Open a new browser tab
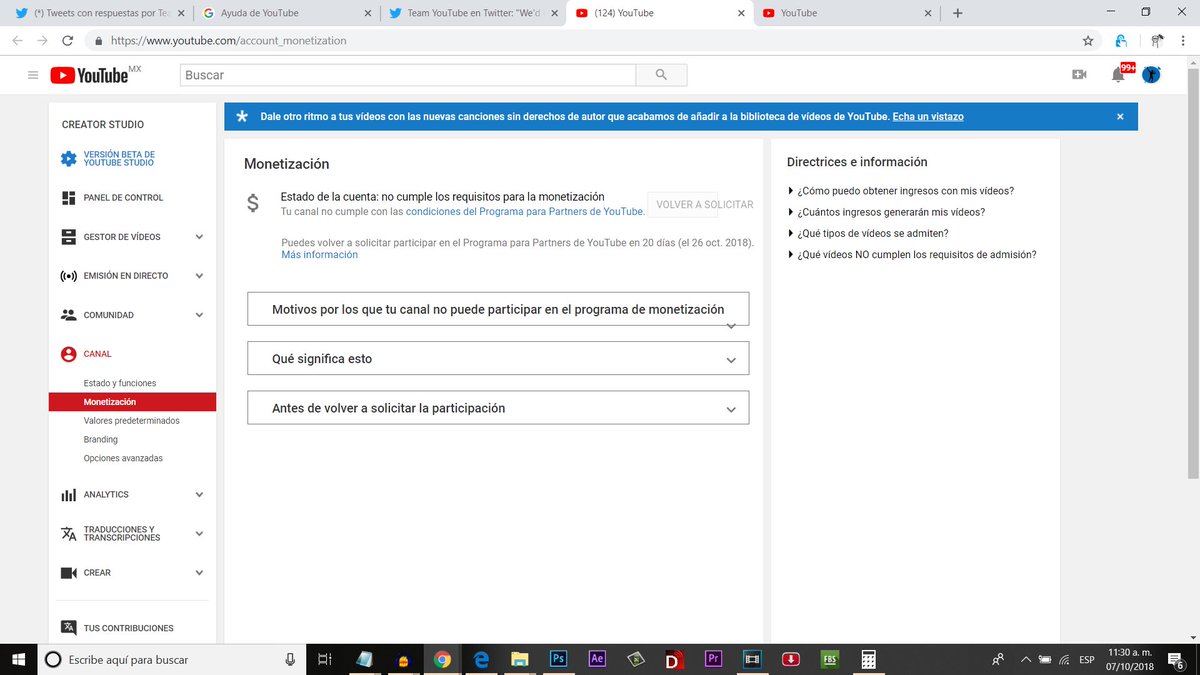This screenshot has width=1200, height=675. click(x=957, y=13)
